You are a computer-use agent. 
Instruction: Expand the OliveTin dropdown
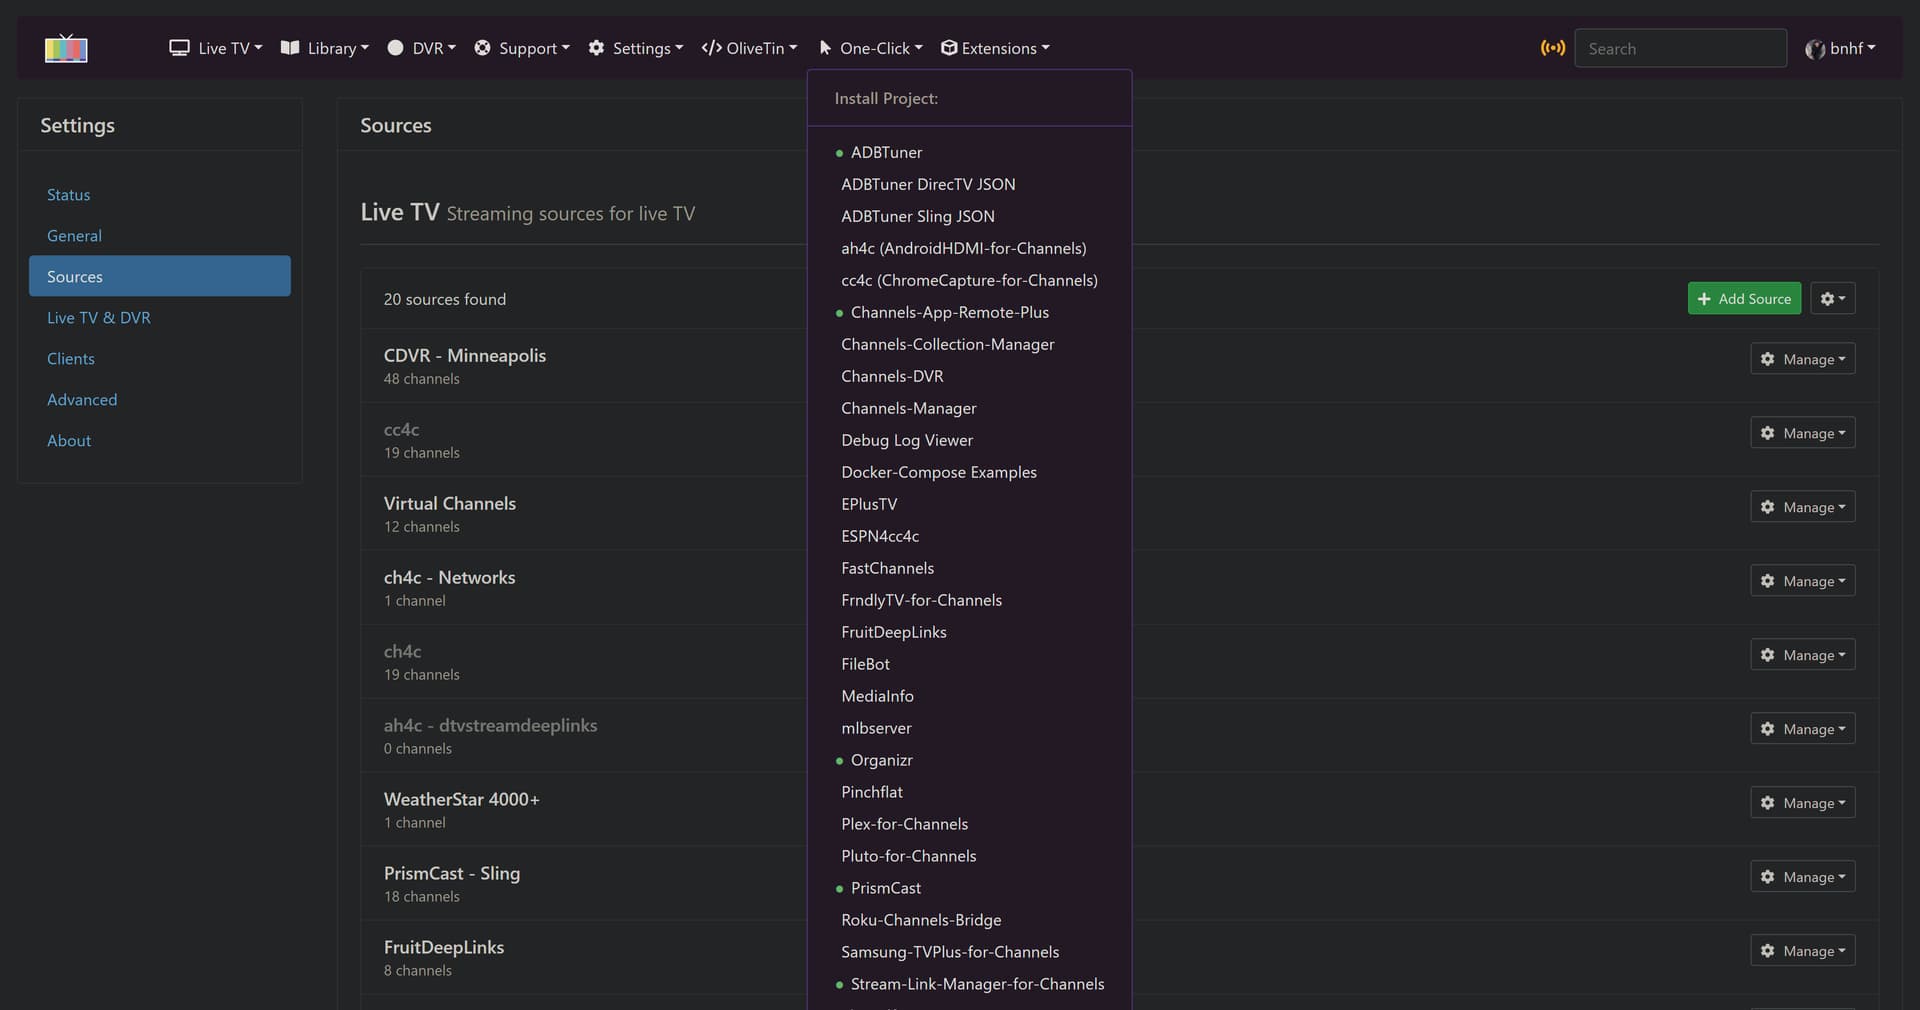[749, 48]
